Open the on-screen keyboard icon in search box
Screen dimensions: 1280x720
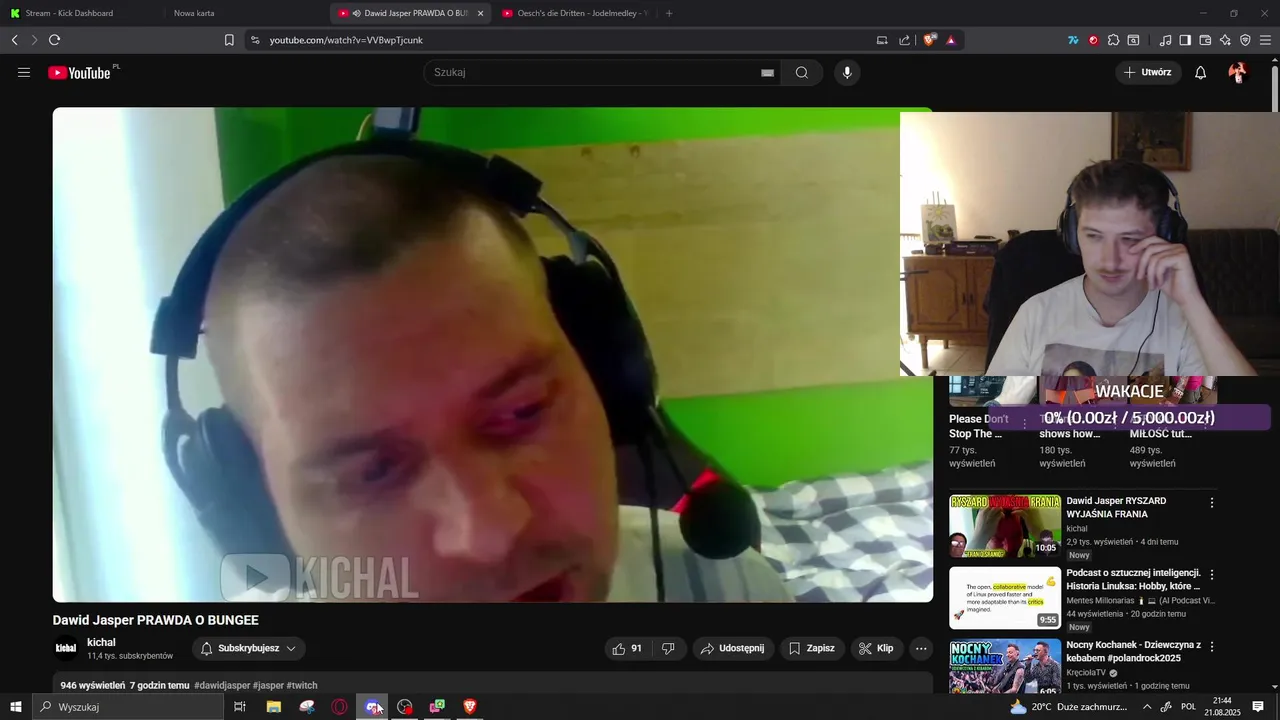(x=768, y=73)
